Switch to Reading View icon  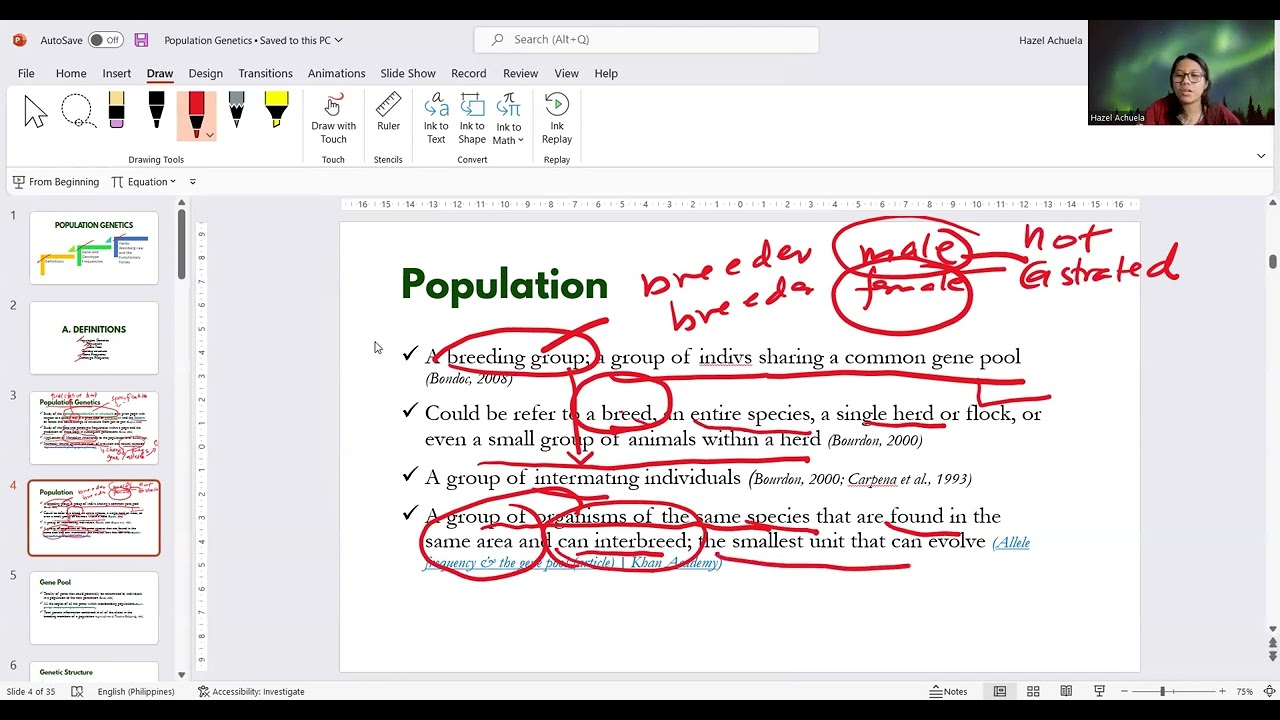[x=1066, y=691]
